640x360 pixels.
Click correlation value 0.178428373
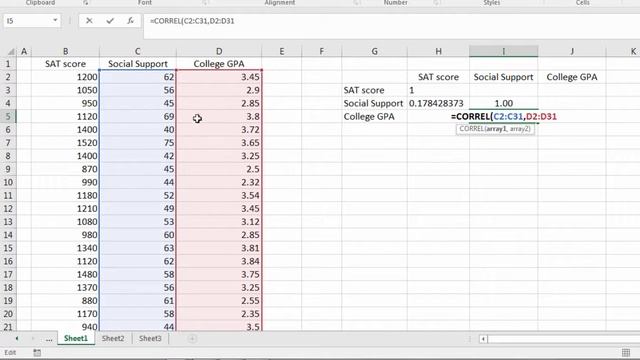click(x=438, y=103)
